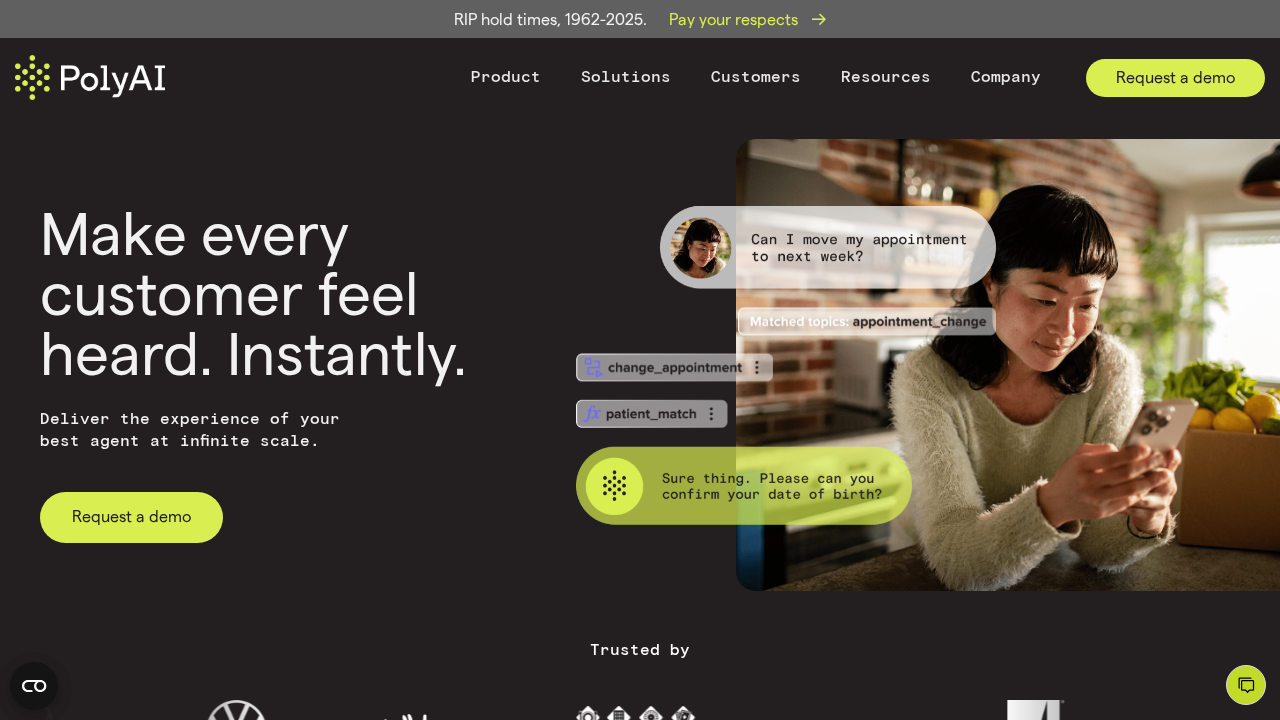Open the Product menu
Image resolution: width=1280 pixels, height=720 pixels.
(505, 77)
